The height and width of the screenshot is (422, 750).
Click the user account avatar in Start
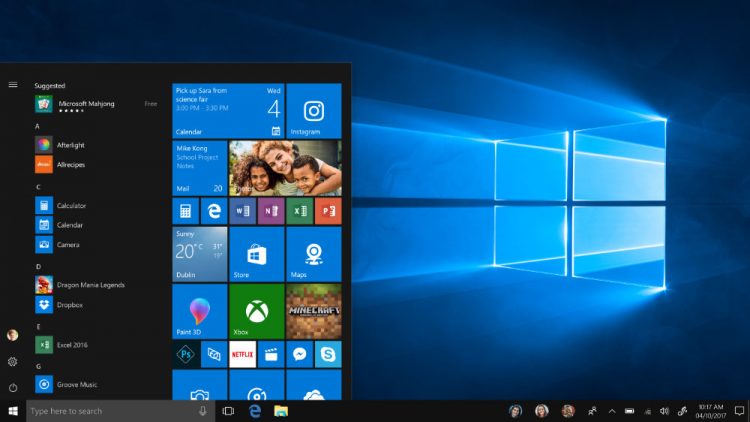(13, 335)
